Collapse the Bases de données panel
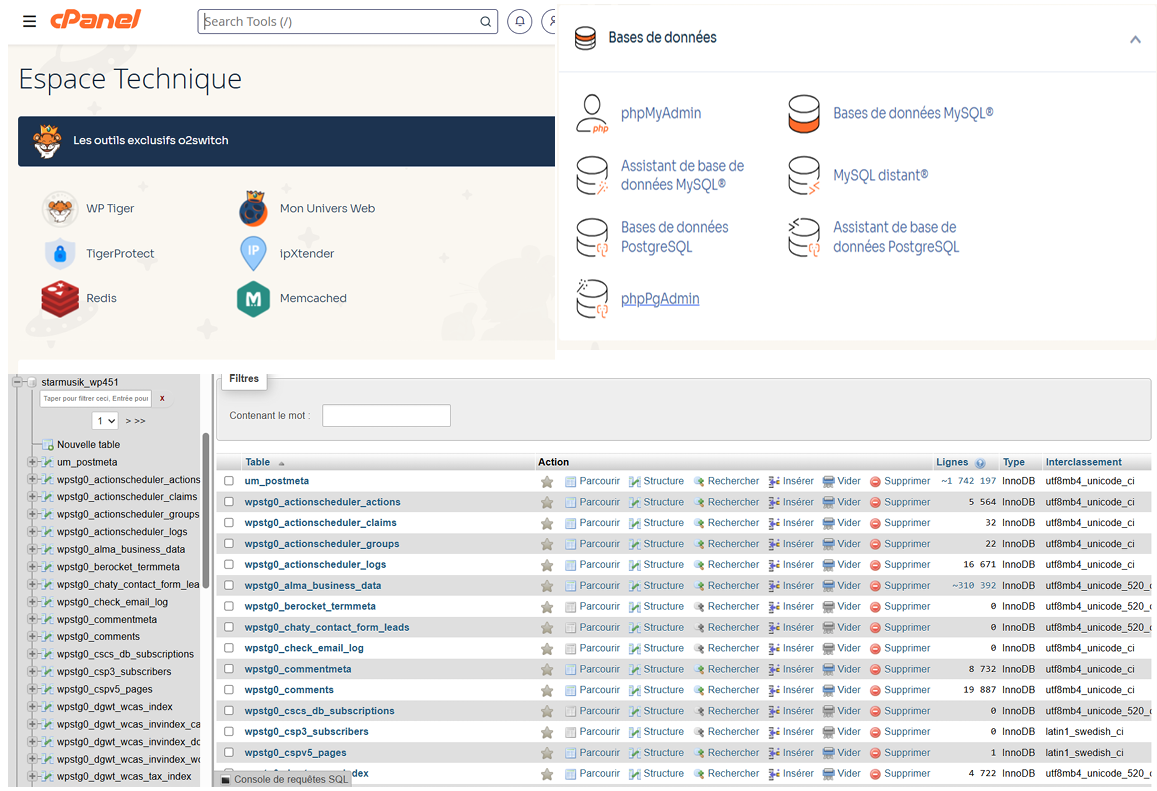This screenshot has height=791, width=1157. coord(1135,39)
